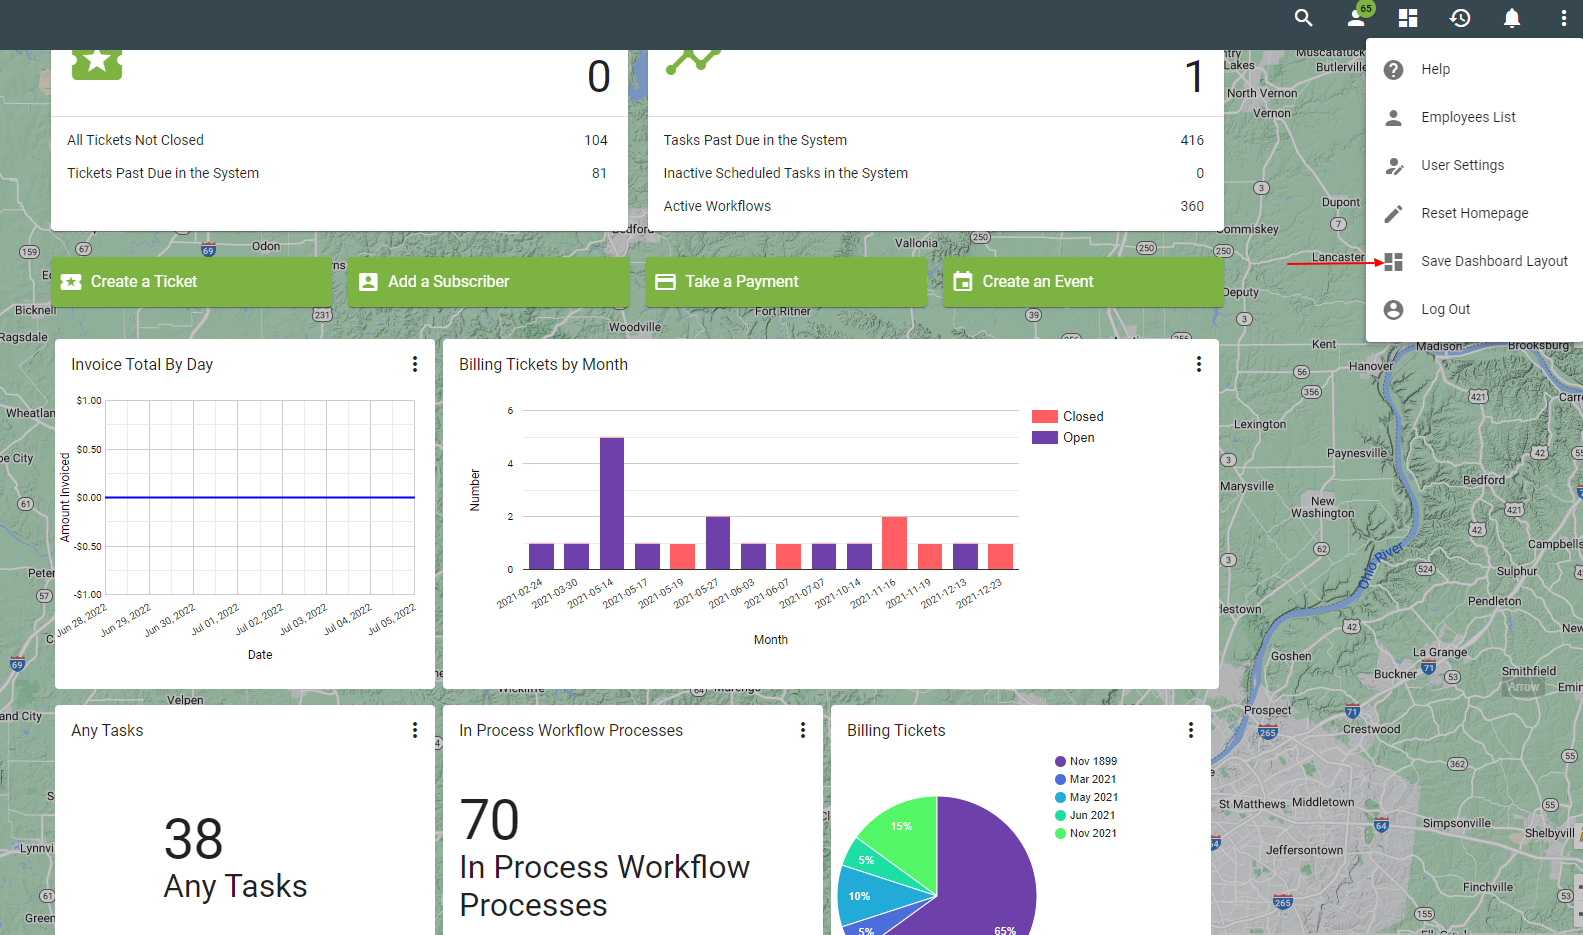Viewport: 1583px width, 935px height.
Task: Click Tickets Past Due in the System
Action: point(338,173)
